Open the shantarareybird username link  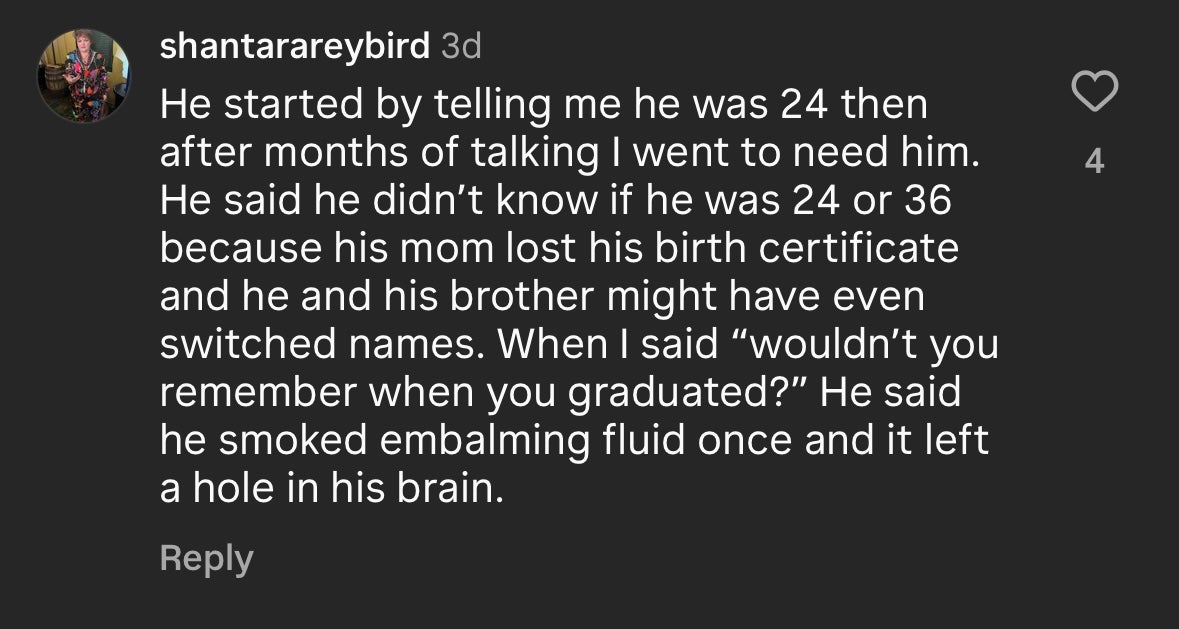click(x=295, y=45)
